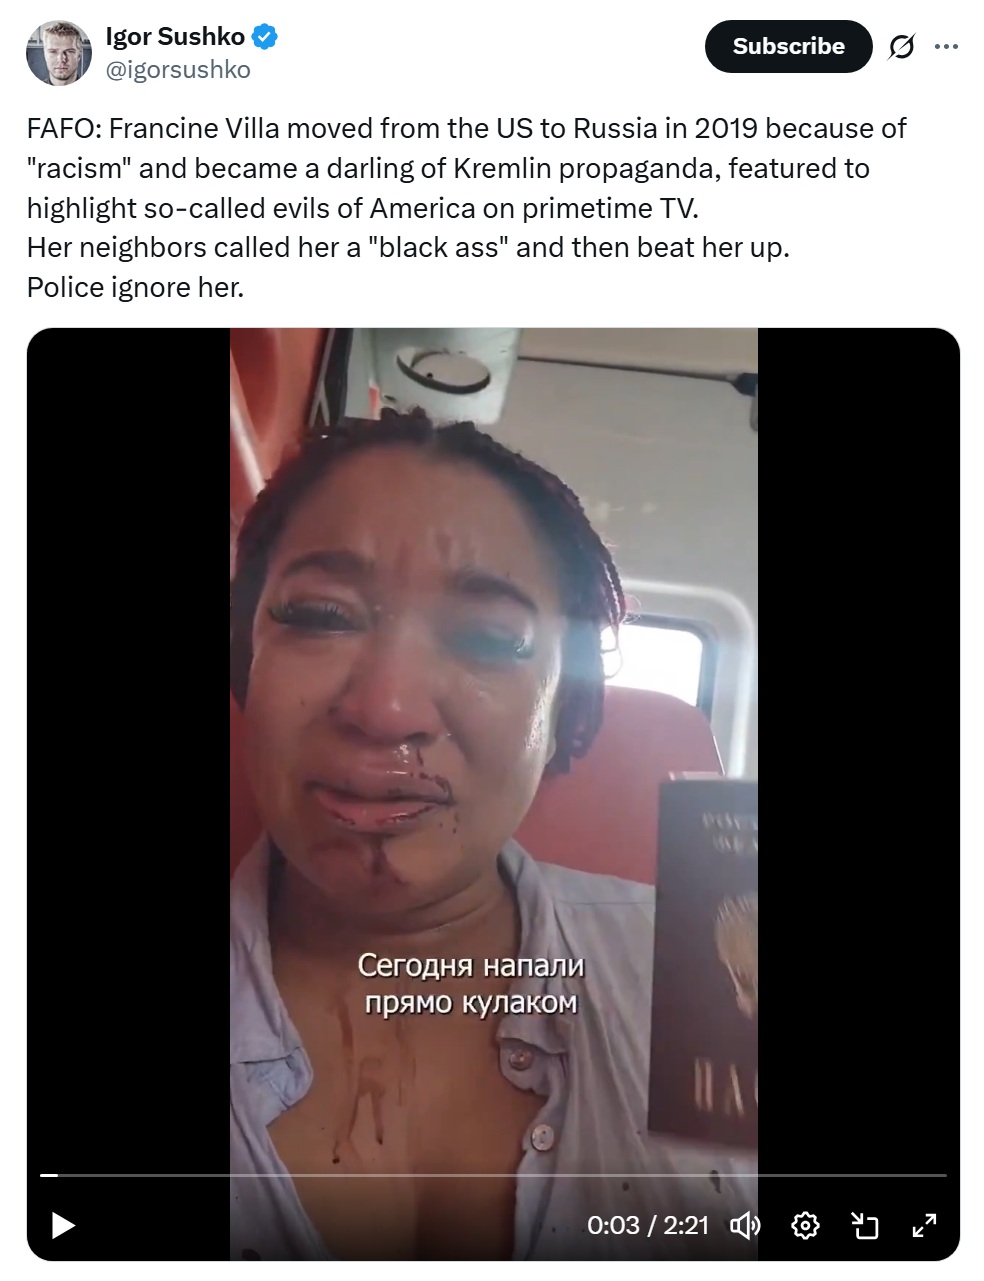Image resolution: width=984 pixels, height=1281 pixels.
Task: Seek using the video progress bar
Action: click(x=493, y=1175)
